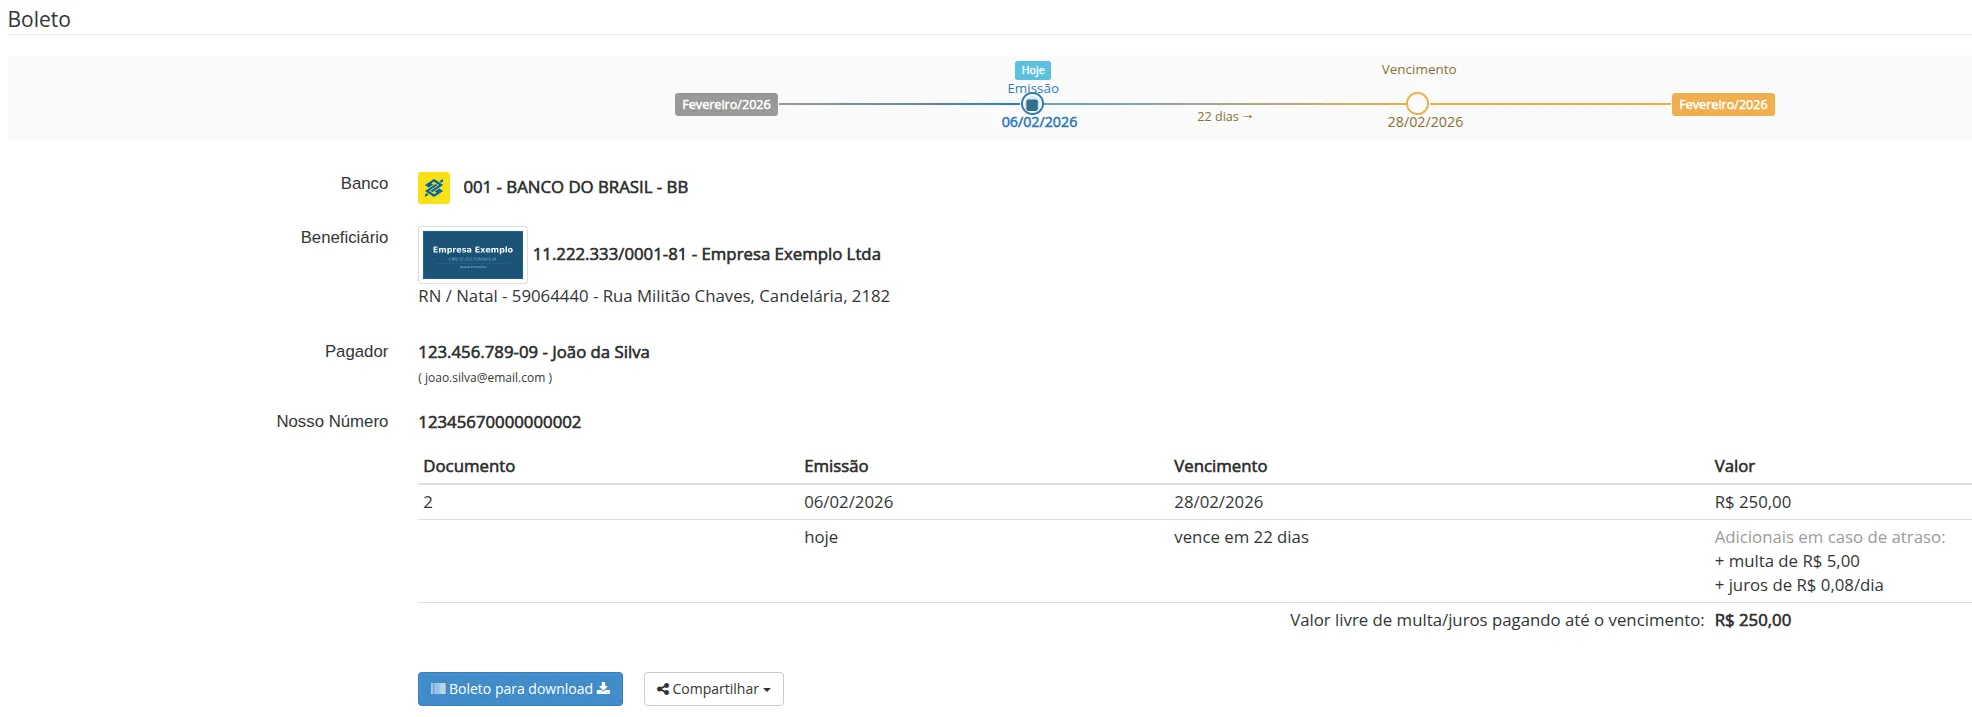Open the Compartilhar dropdown
The image size is (1972, 717).
tap(714, 689)
